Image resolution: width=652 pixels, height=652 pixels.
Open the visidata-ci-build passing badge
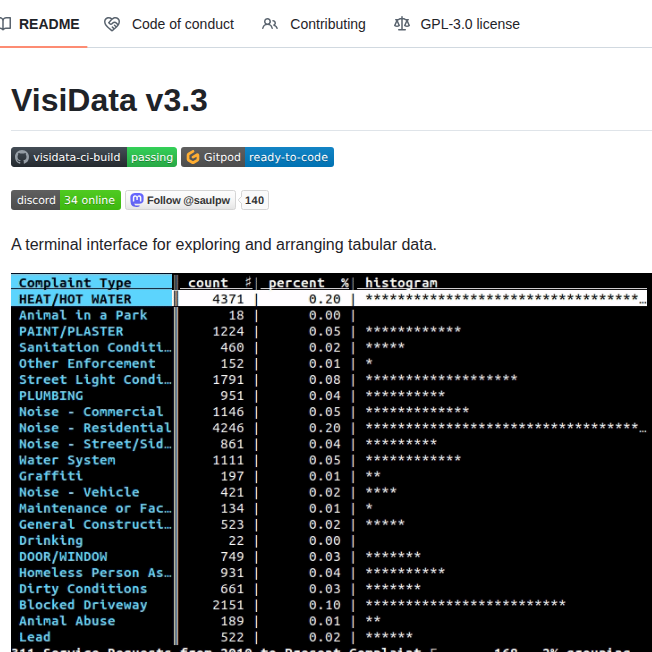pos(94,157)
